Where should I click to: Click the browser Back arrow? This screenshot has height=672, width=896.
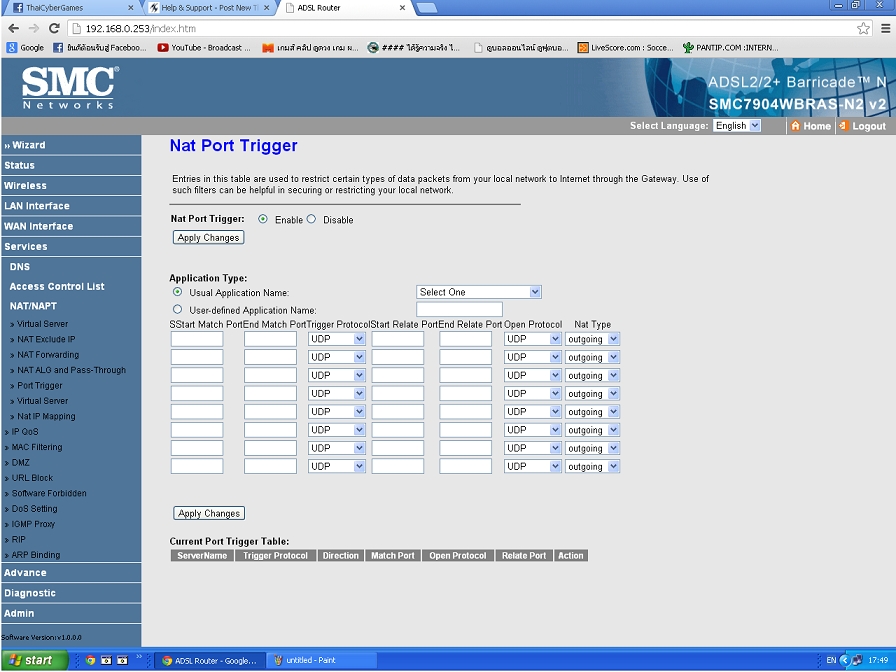pyautogui.click(x=14, y=28)
